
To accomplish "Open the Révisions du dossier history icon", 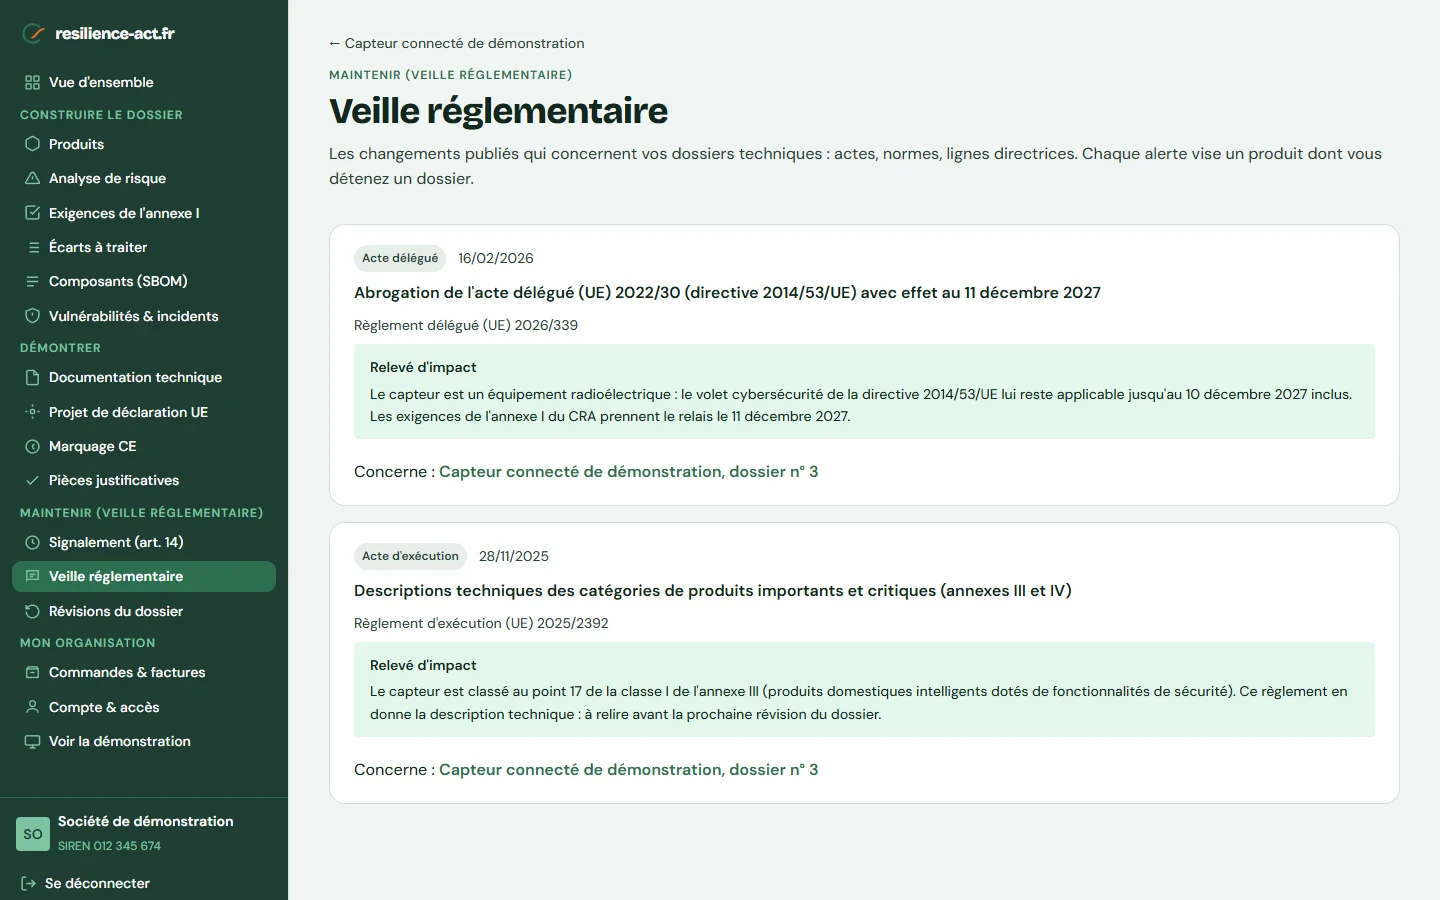I will tap(32, 611).
